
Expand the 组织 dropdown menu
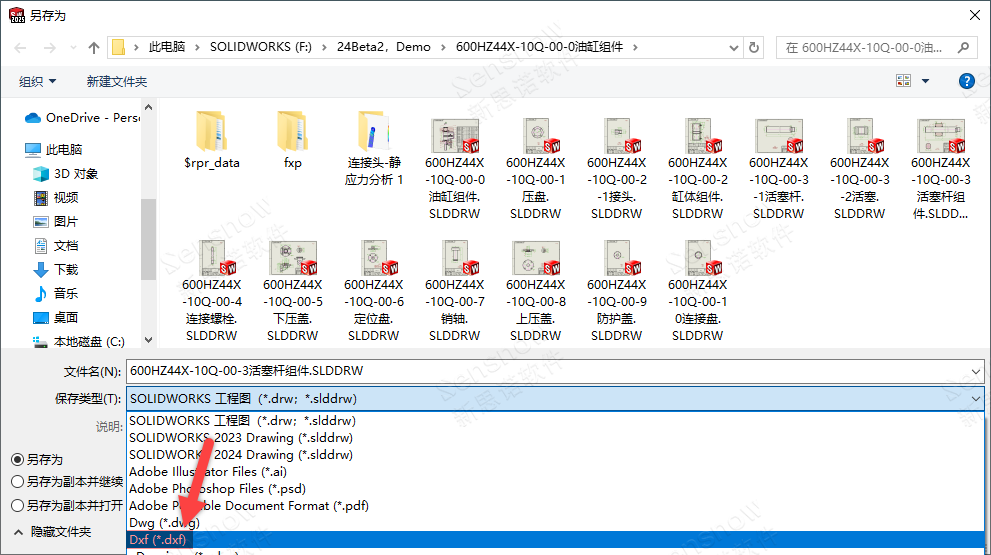pyautogui.click(x=38, y=81)
